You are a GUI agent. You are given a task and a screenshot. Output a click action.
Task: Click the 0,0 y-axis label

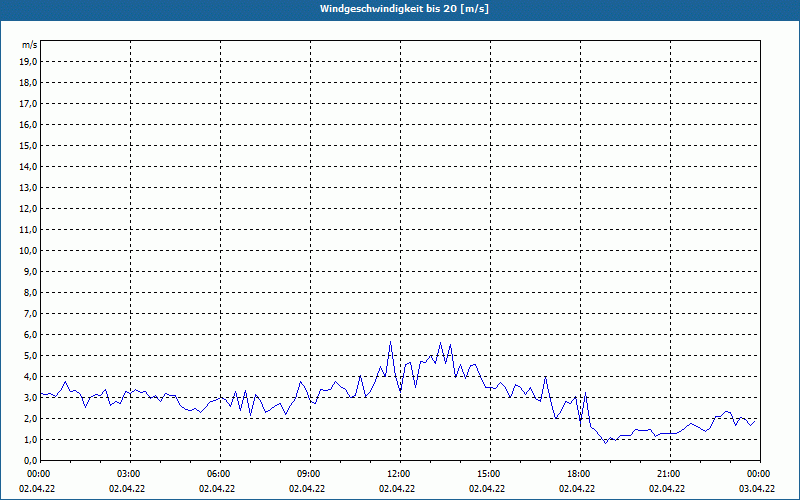point(30,461)
